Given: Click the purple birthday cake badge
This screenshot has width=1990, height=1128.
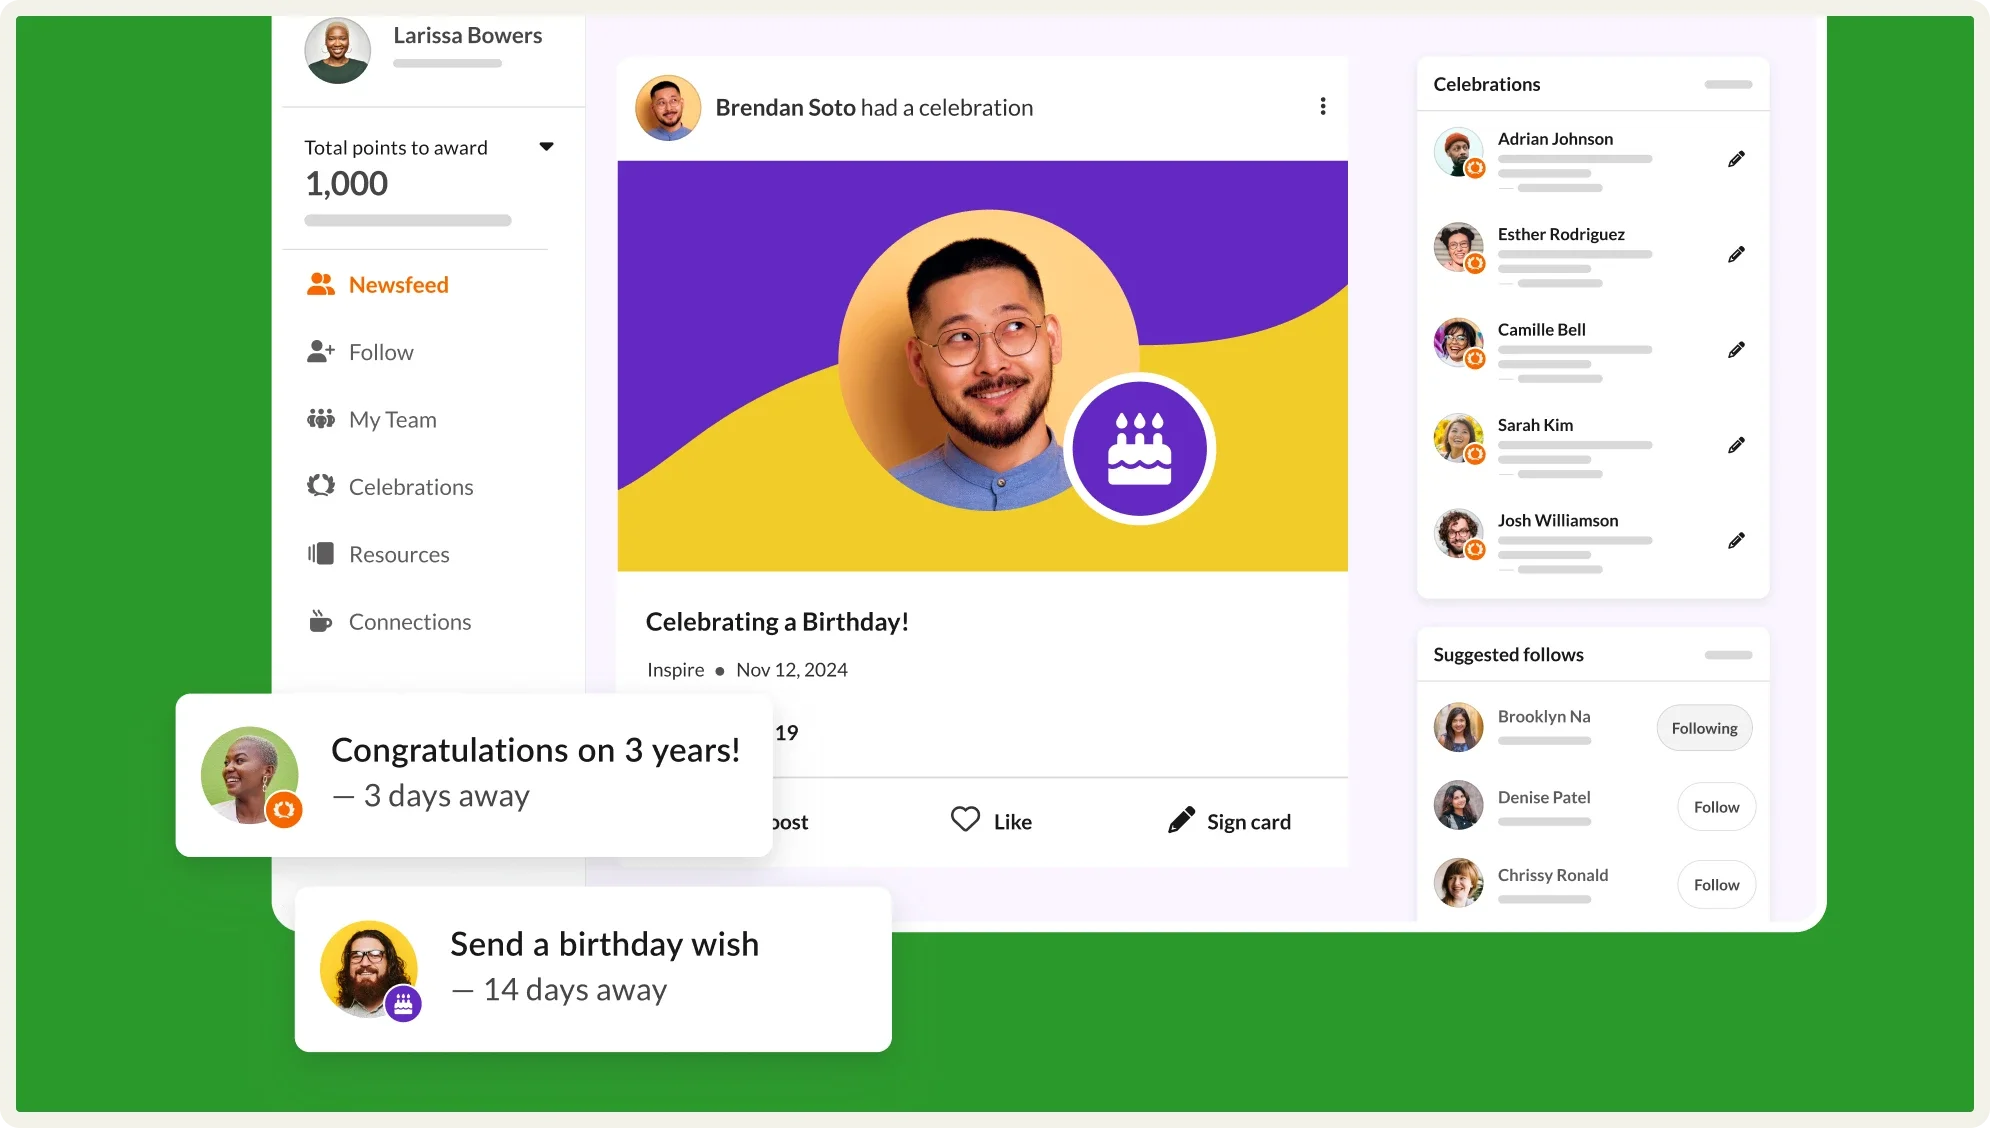Looking at the screenshot, I should [x=1139, y=449].
